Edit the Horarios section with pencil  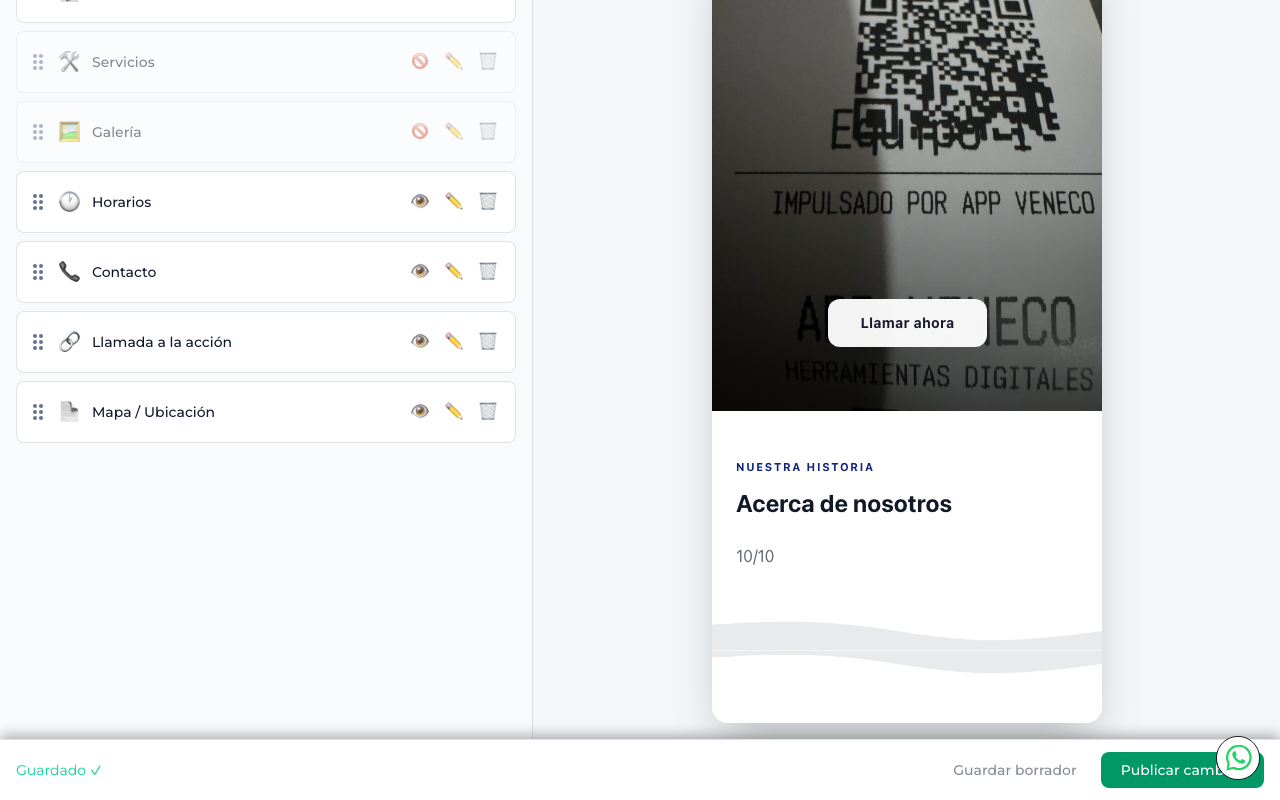pos(454,201)
